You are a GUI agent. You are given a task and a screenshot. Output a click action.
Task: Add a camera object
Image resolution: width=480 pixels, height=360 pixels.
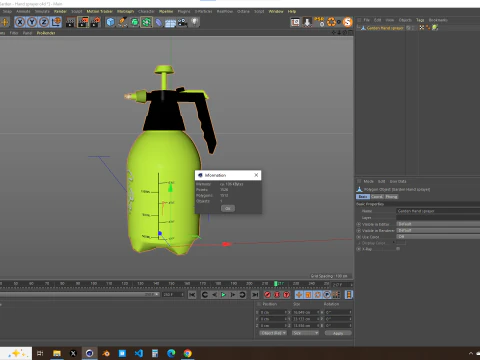pyautogui.click(x=182, y=22)
